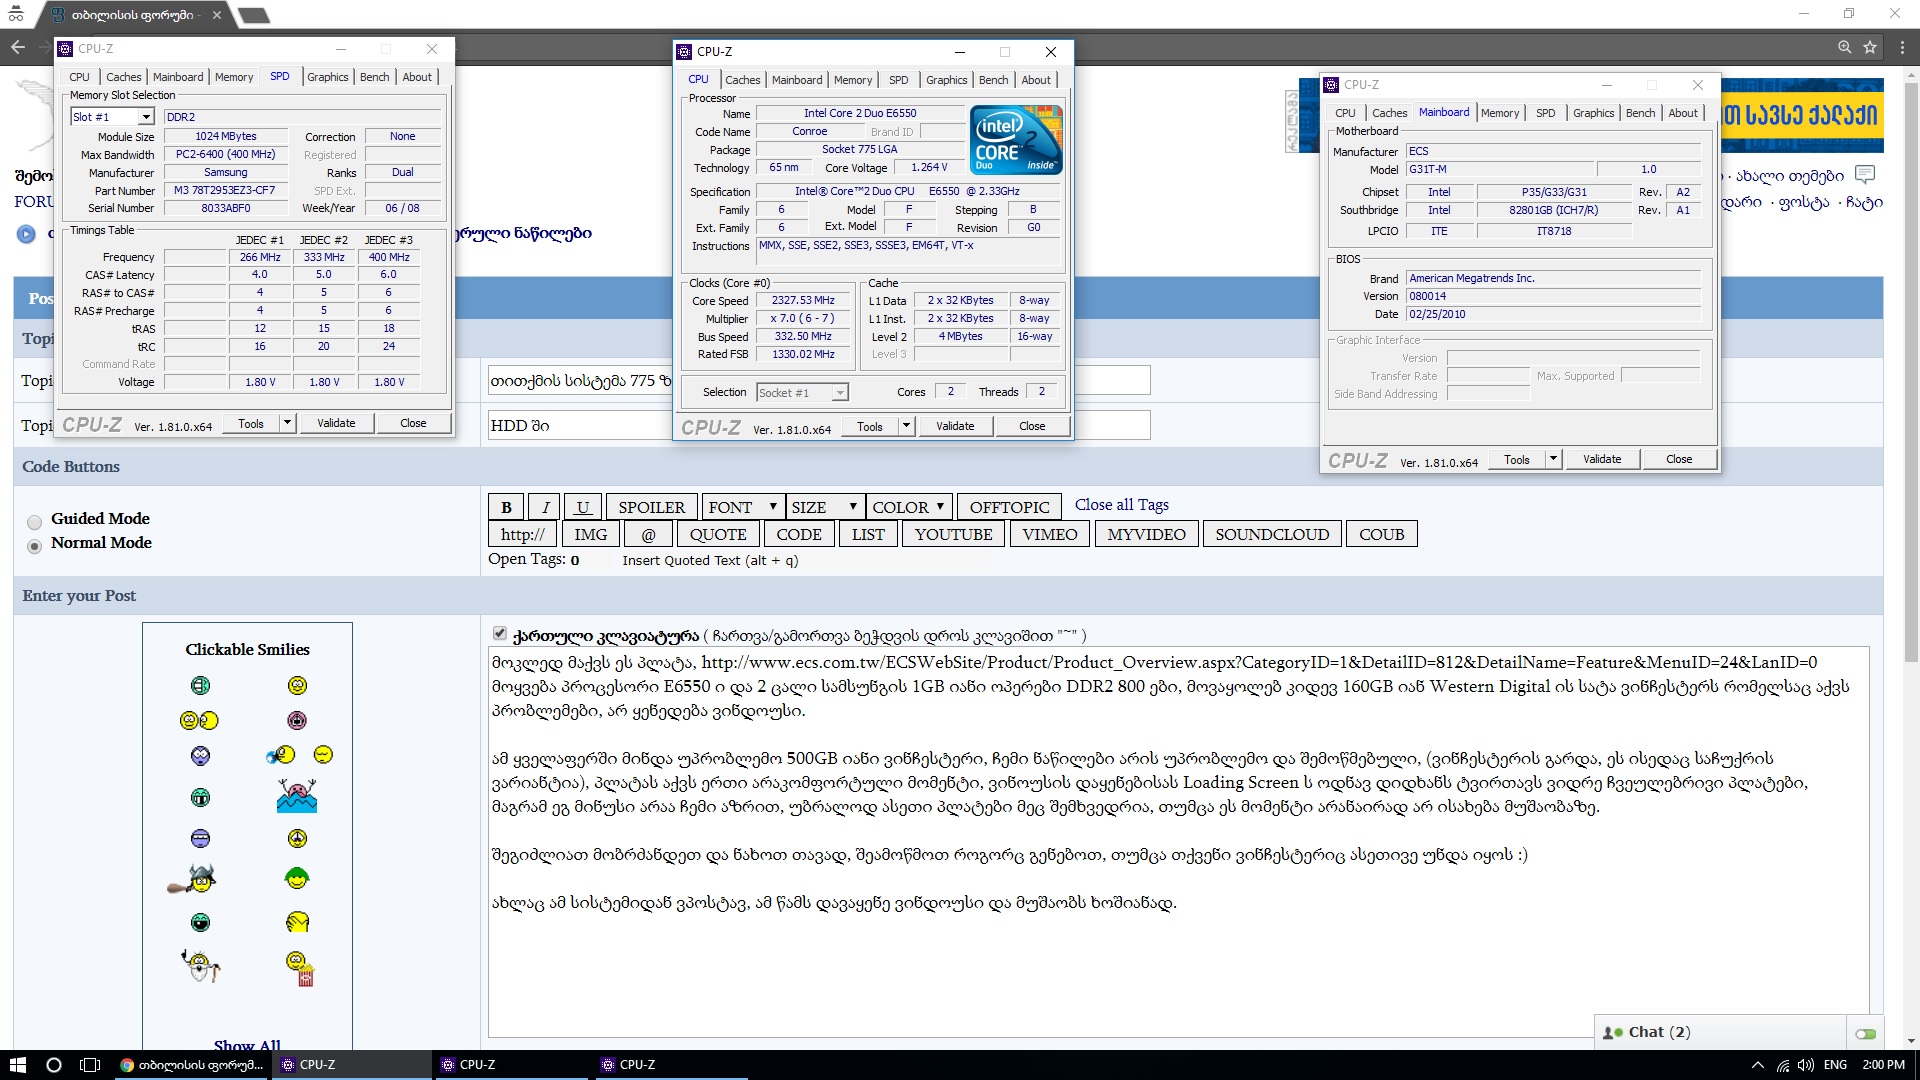
Task: Select Normal Mode radio button
Action: (x=35, y=546)
